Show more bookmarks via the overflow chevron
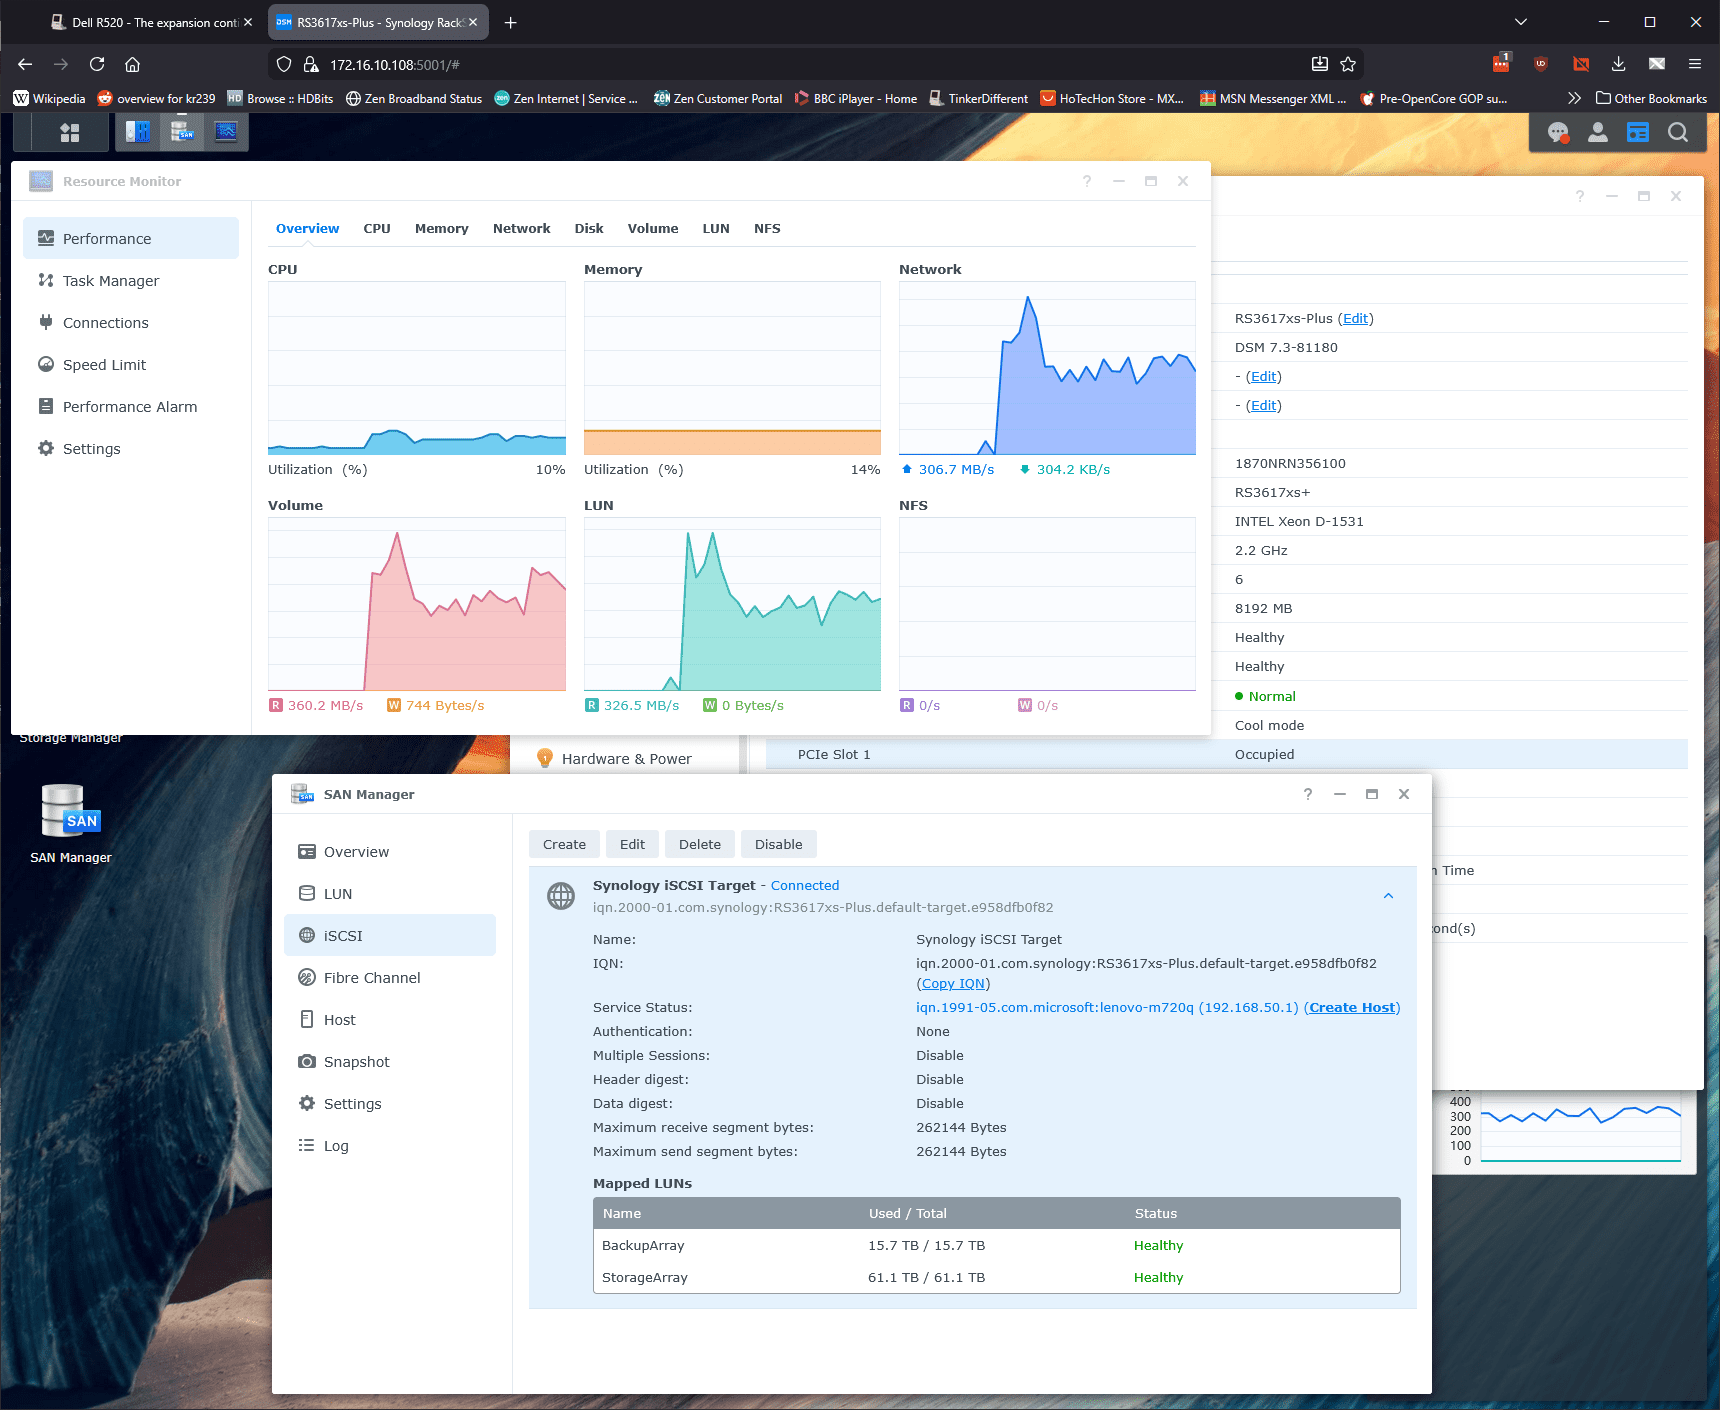Screen dimensions: 1720x1410 tap(1573, 98)
